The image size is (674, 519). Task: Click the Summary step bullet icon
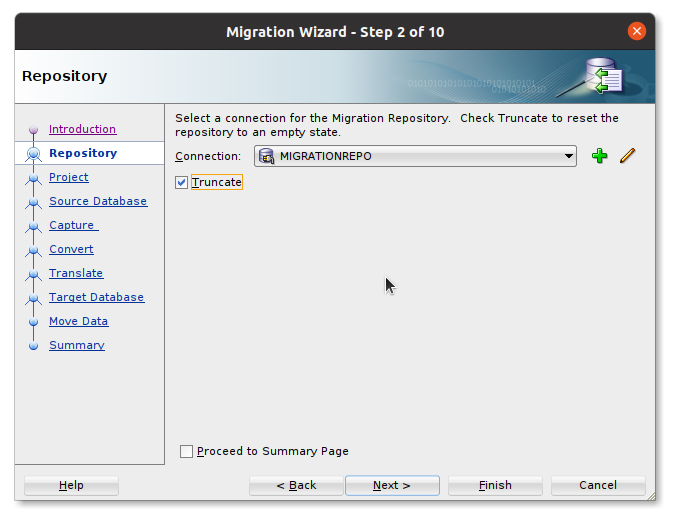(x=34, y=346)
